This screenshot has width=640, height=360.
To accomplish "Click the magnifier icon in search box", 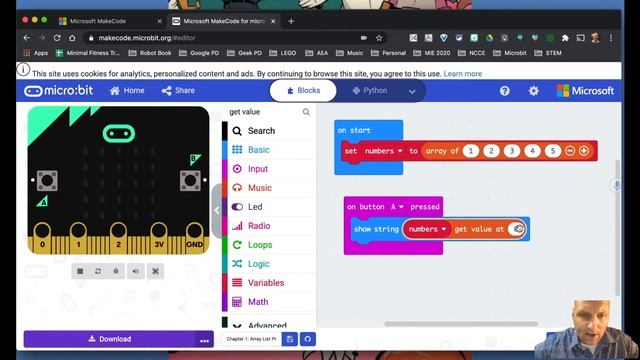I will tap(306, 112).
